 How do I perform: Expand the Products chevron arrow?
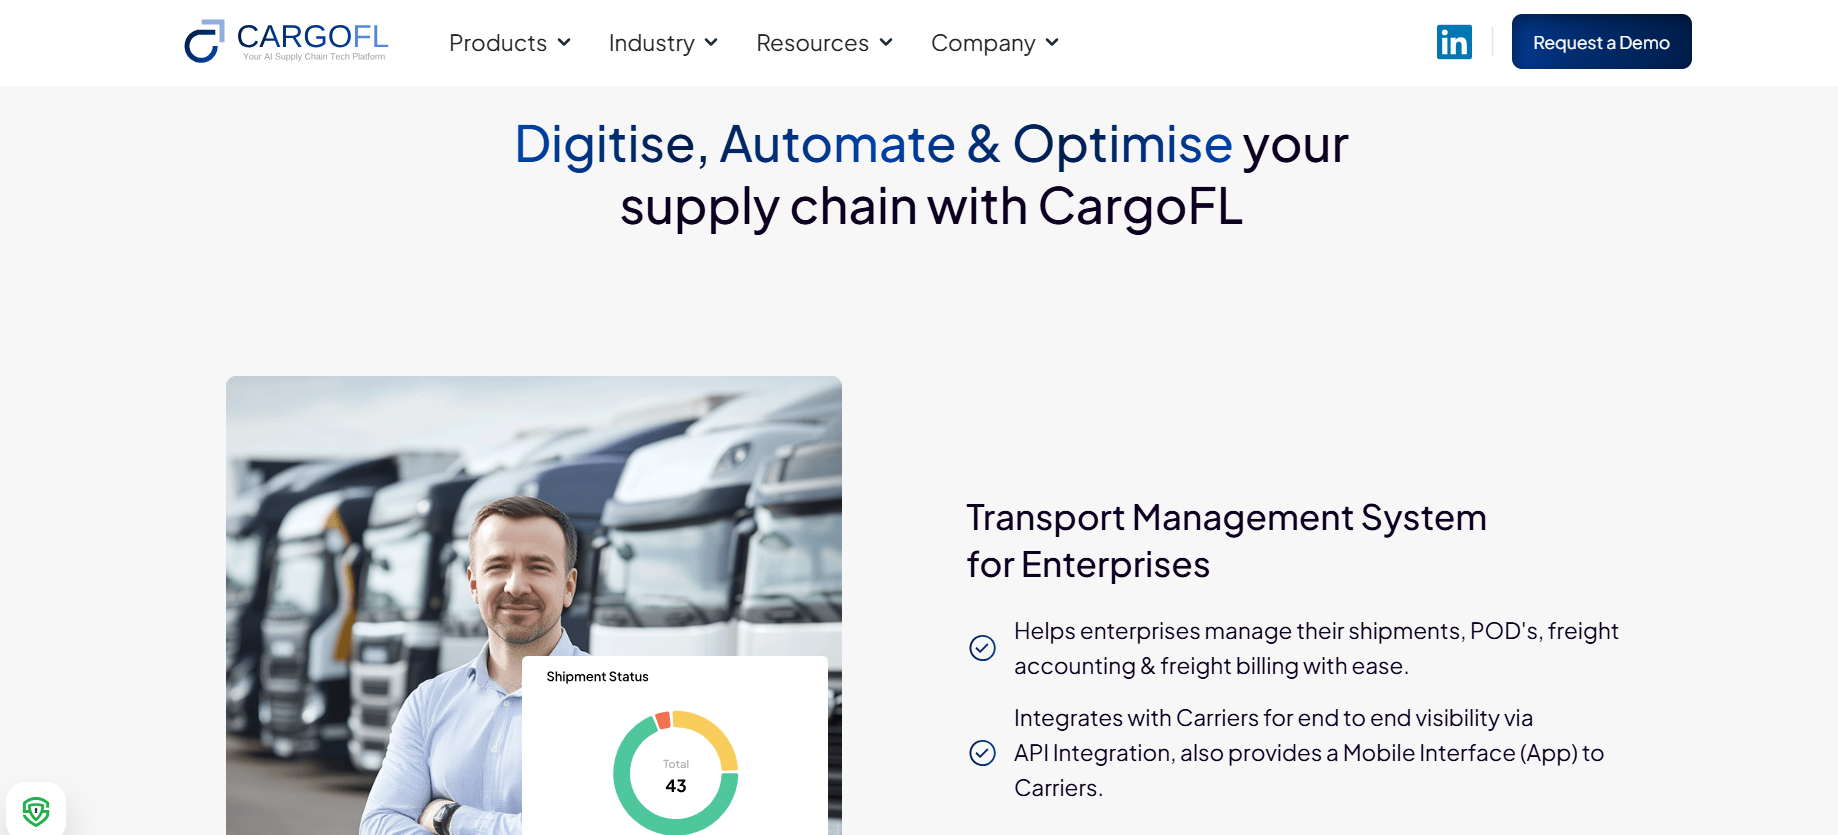point(564,42)
